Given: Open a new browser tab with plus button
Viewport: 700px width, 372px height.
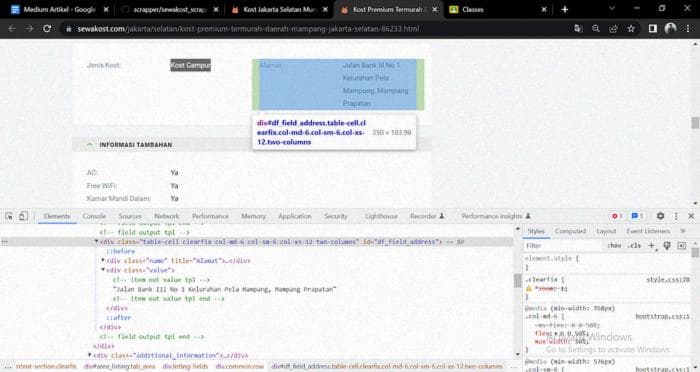Looking at the screenshot, I should click(x=565, y=9).
